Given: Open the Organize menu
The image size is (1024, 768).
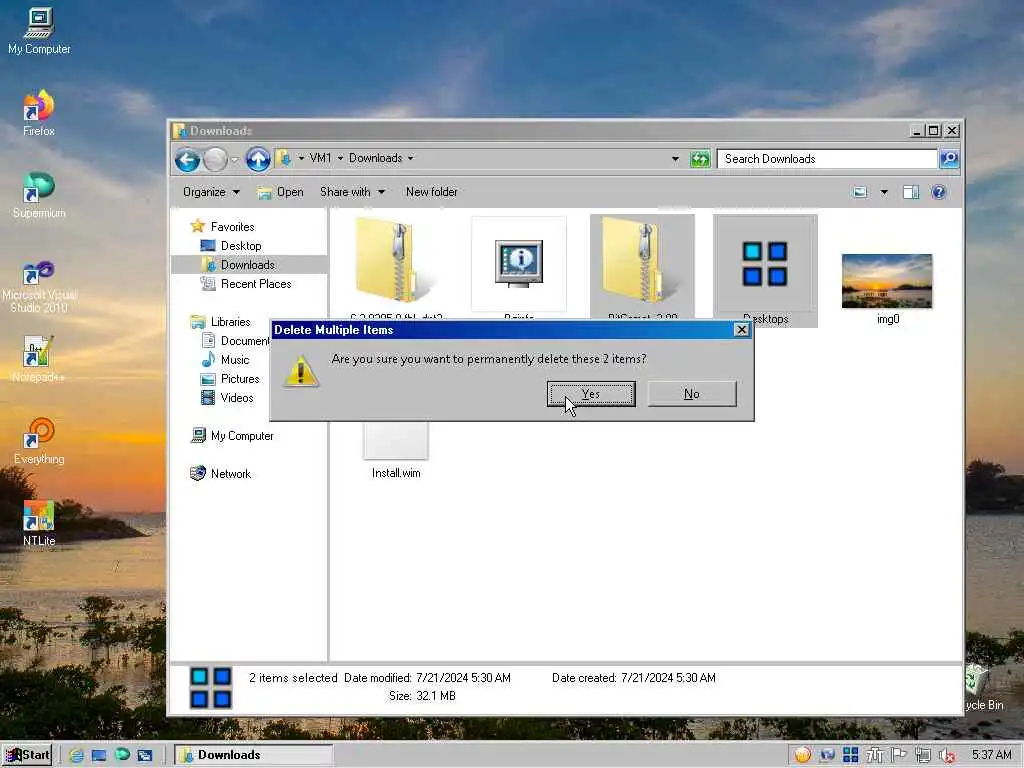Looking at the screenshot, I should [x=212, y=192].
